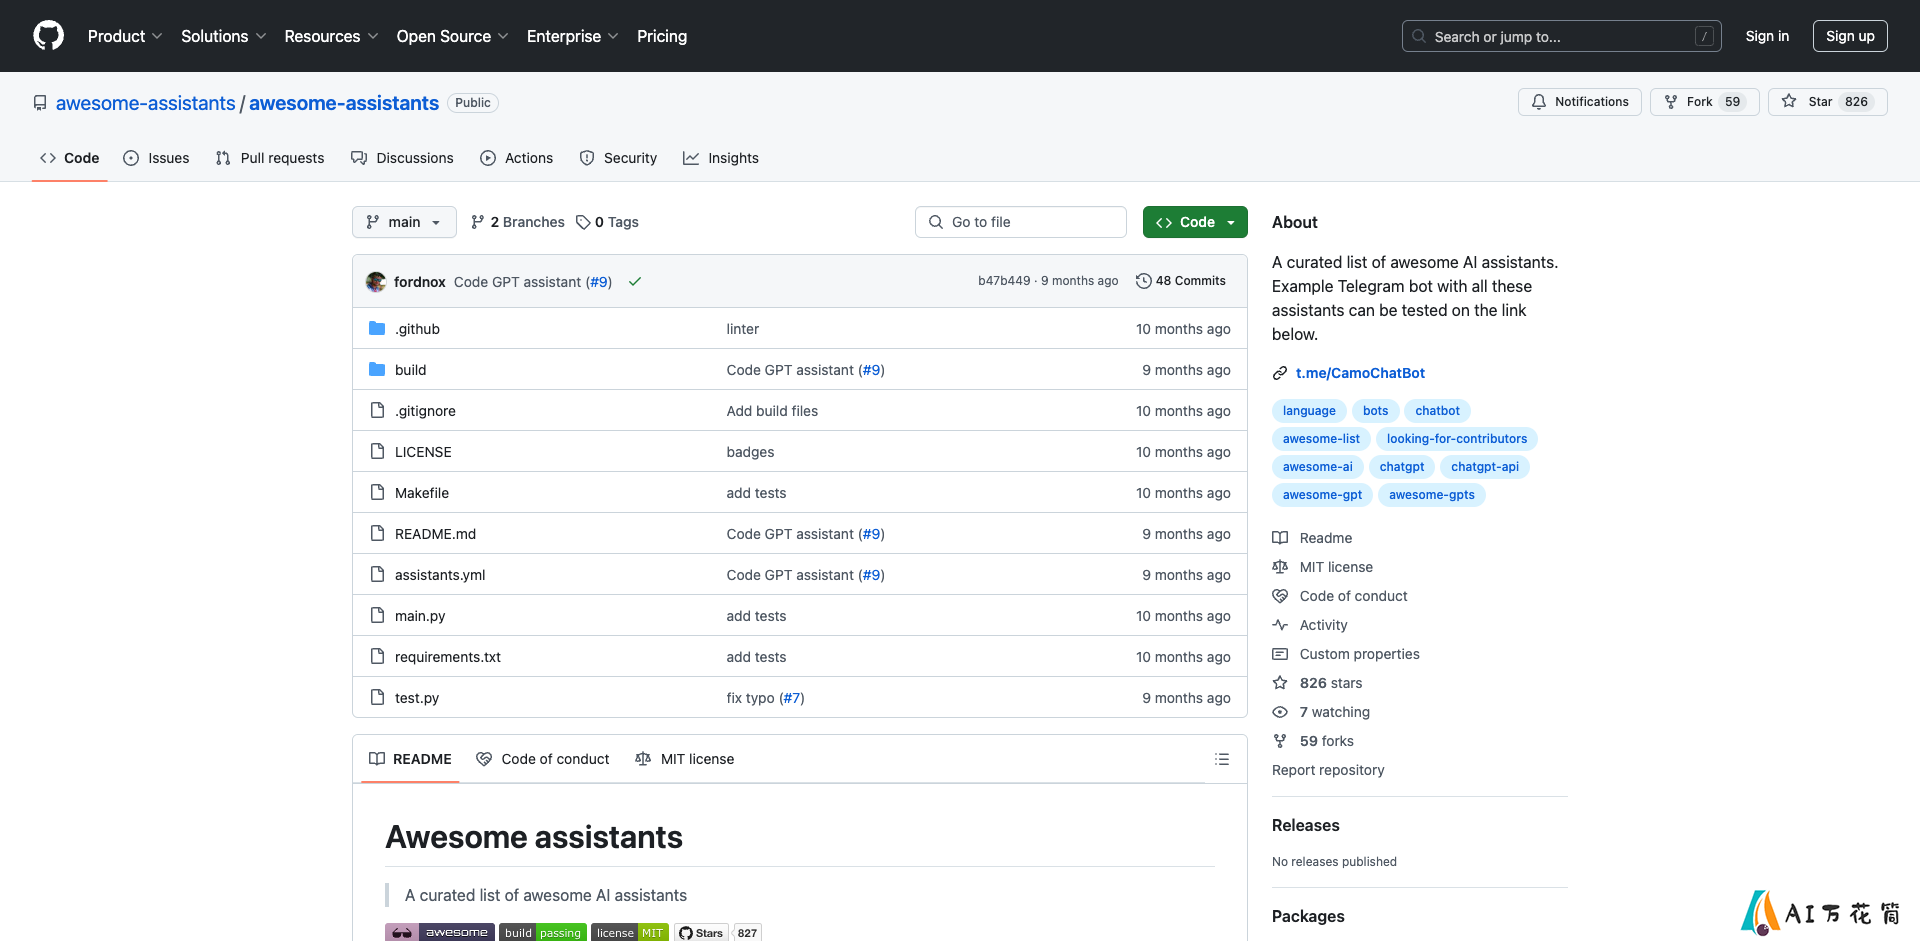The width and height of the screenshot is (1920, 941).
Task: Open the Enterprise dropdown
Action: pyautogui.click(x=572, y=36)
